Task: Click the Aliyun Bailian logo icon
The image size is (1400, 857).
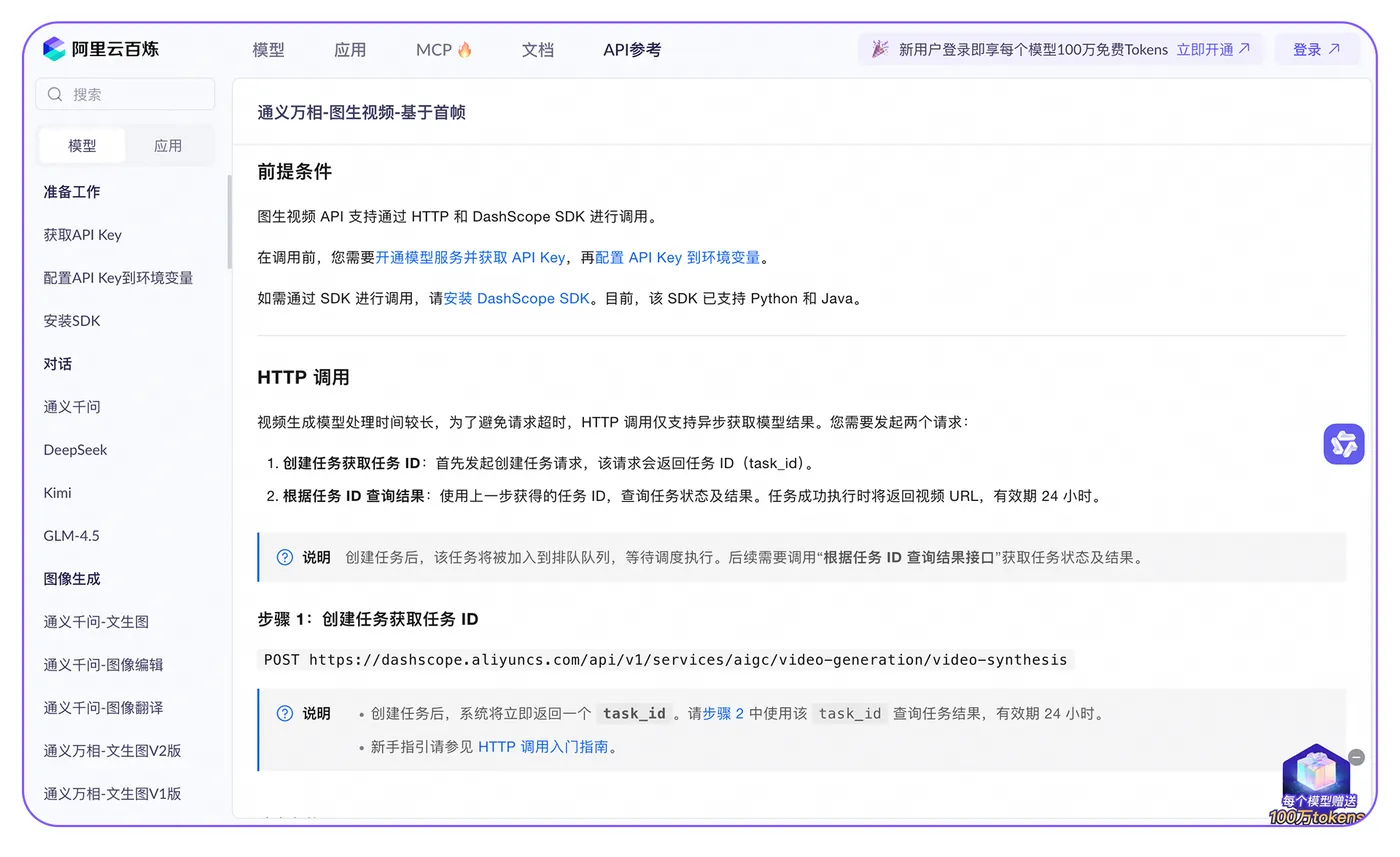Action: [54, 49]
